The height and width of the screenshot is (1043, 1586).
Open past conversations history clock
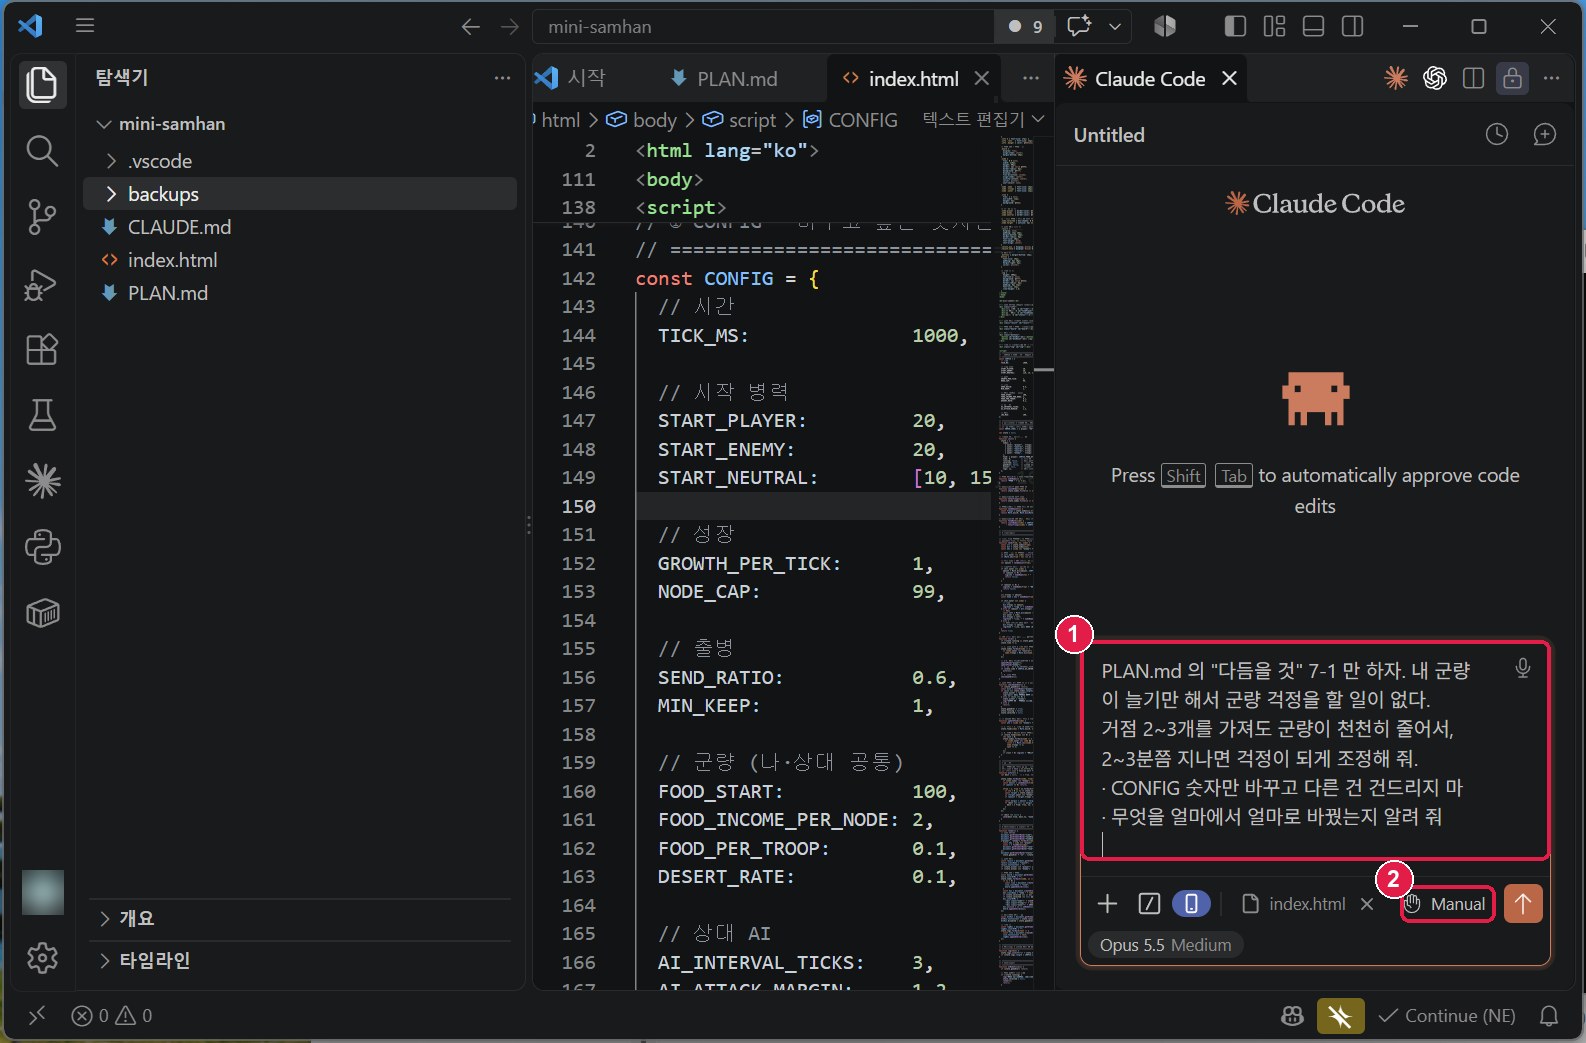pyautogui.click(x=1496, y=134)
